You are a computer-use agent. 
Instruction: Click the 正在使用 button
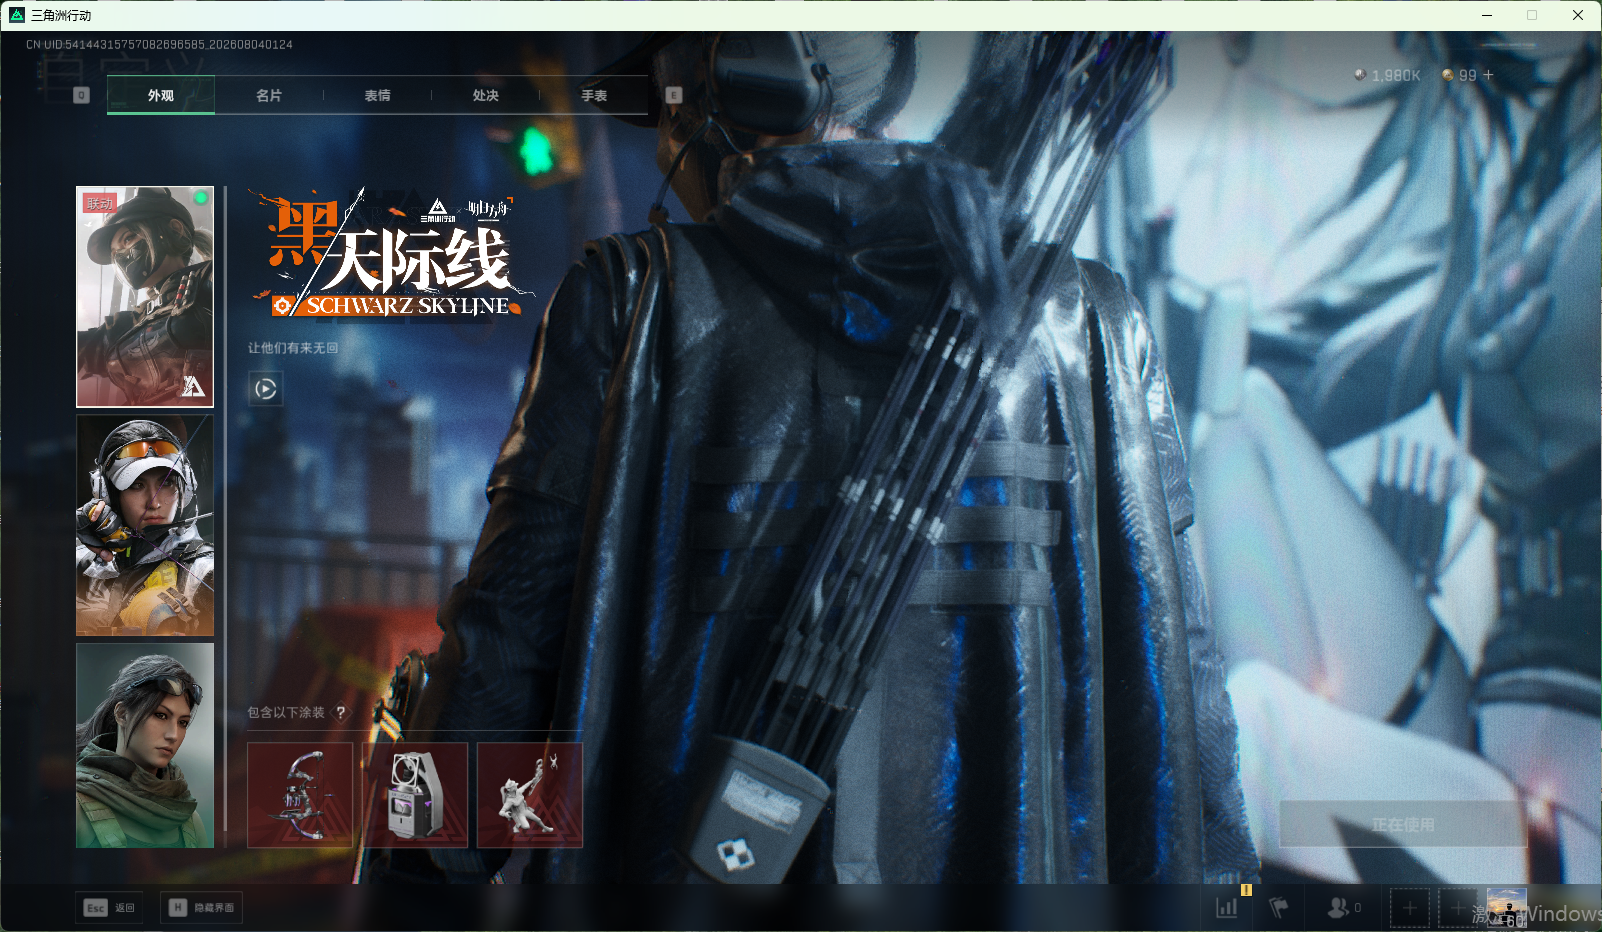[x=1403, y=824]
